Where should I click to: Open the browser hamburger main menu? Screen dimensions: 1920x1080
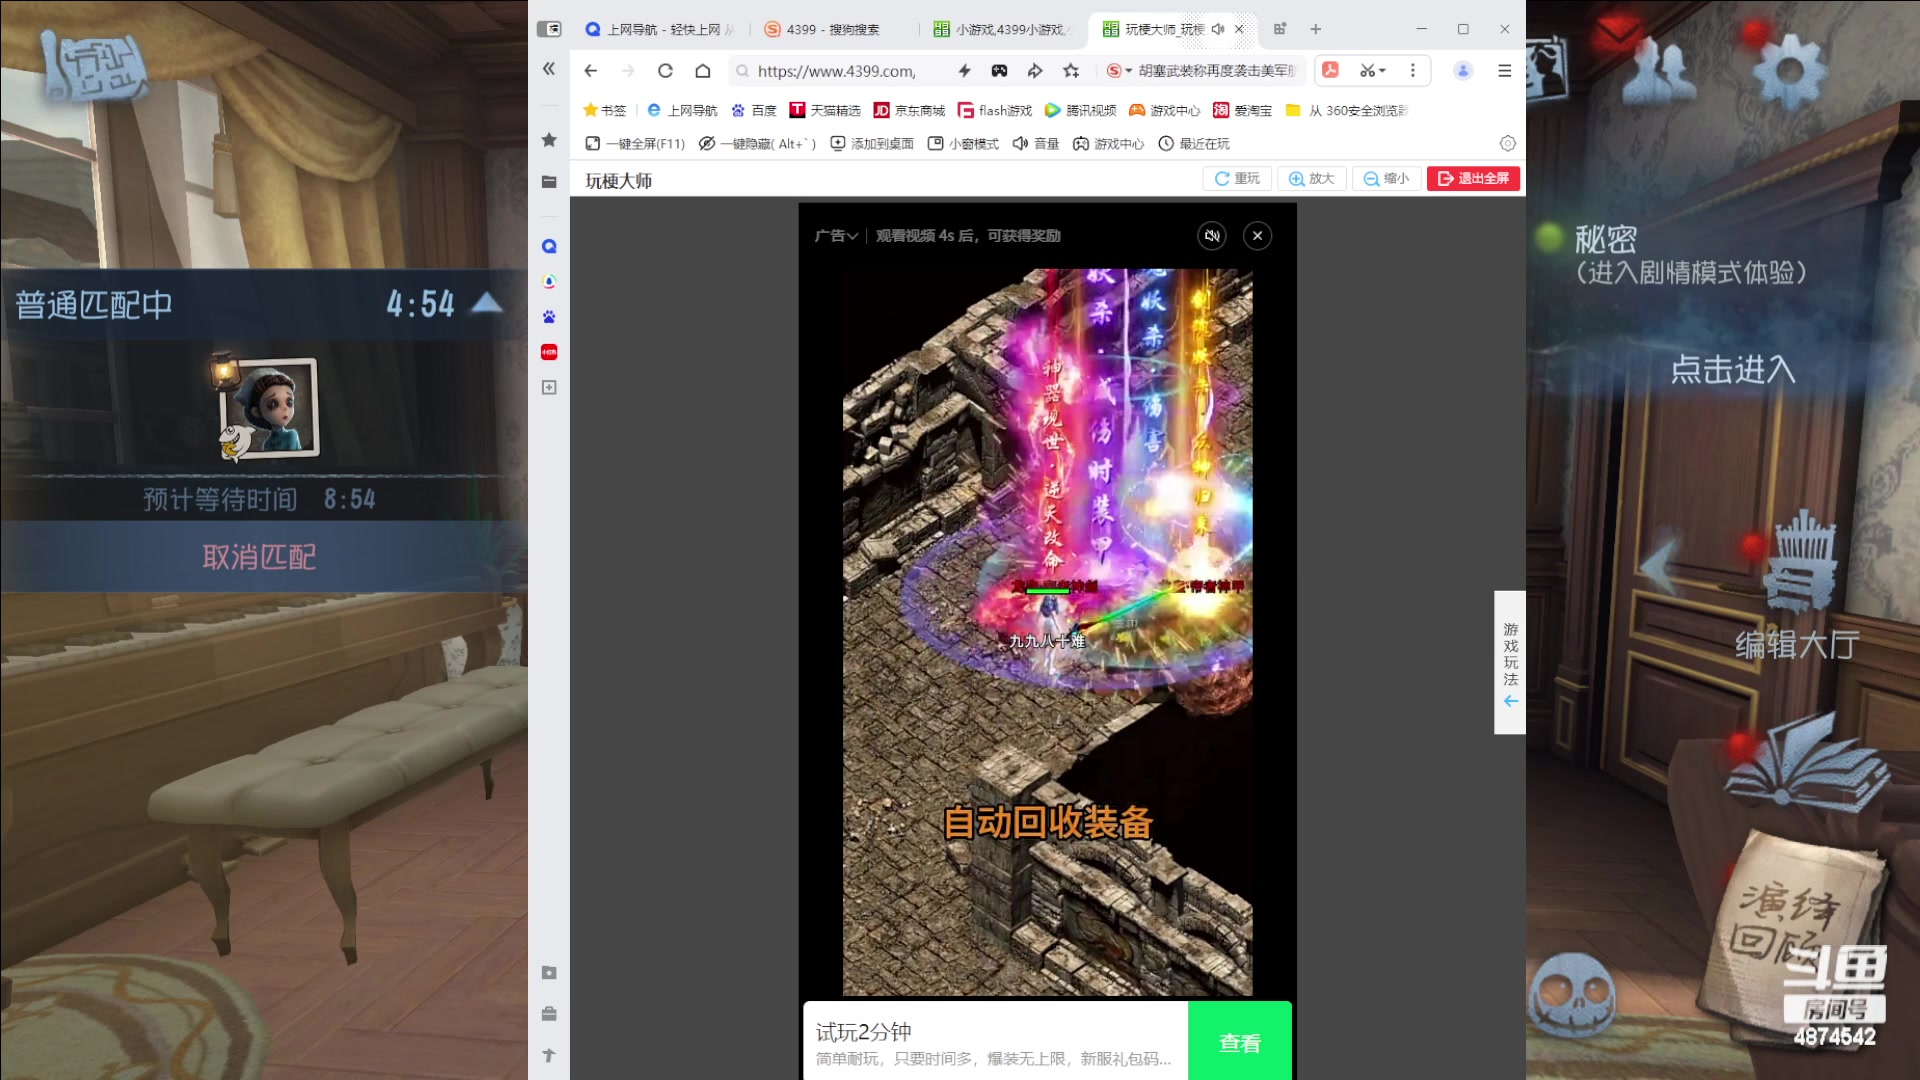[1504, 71]
